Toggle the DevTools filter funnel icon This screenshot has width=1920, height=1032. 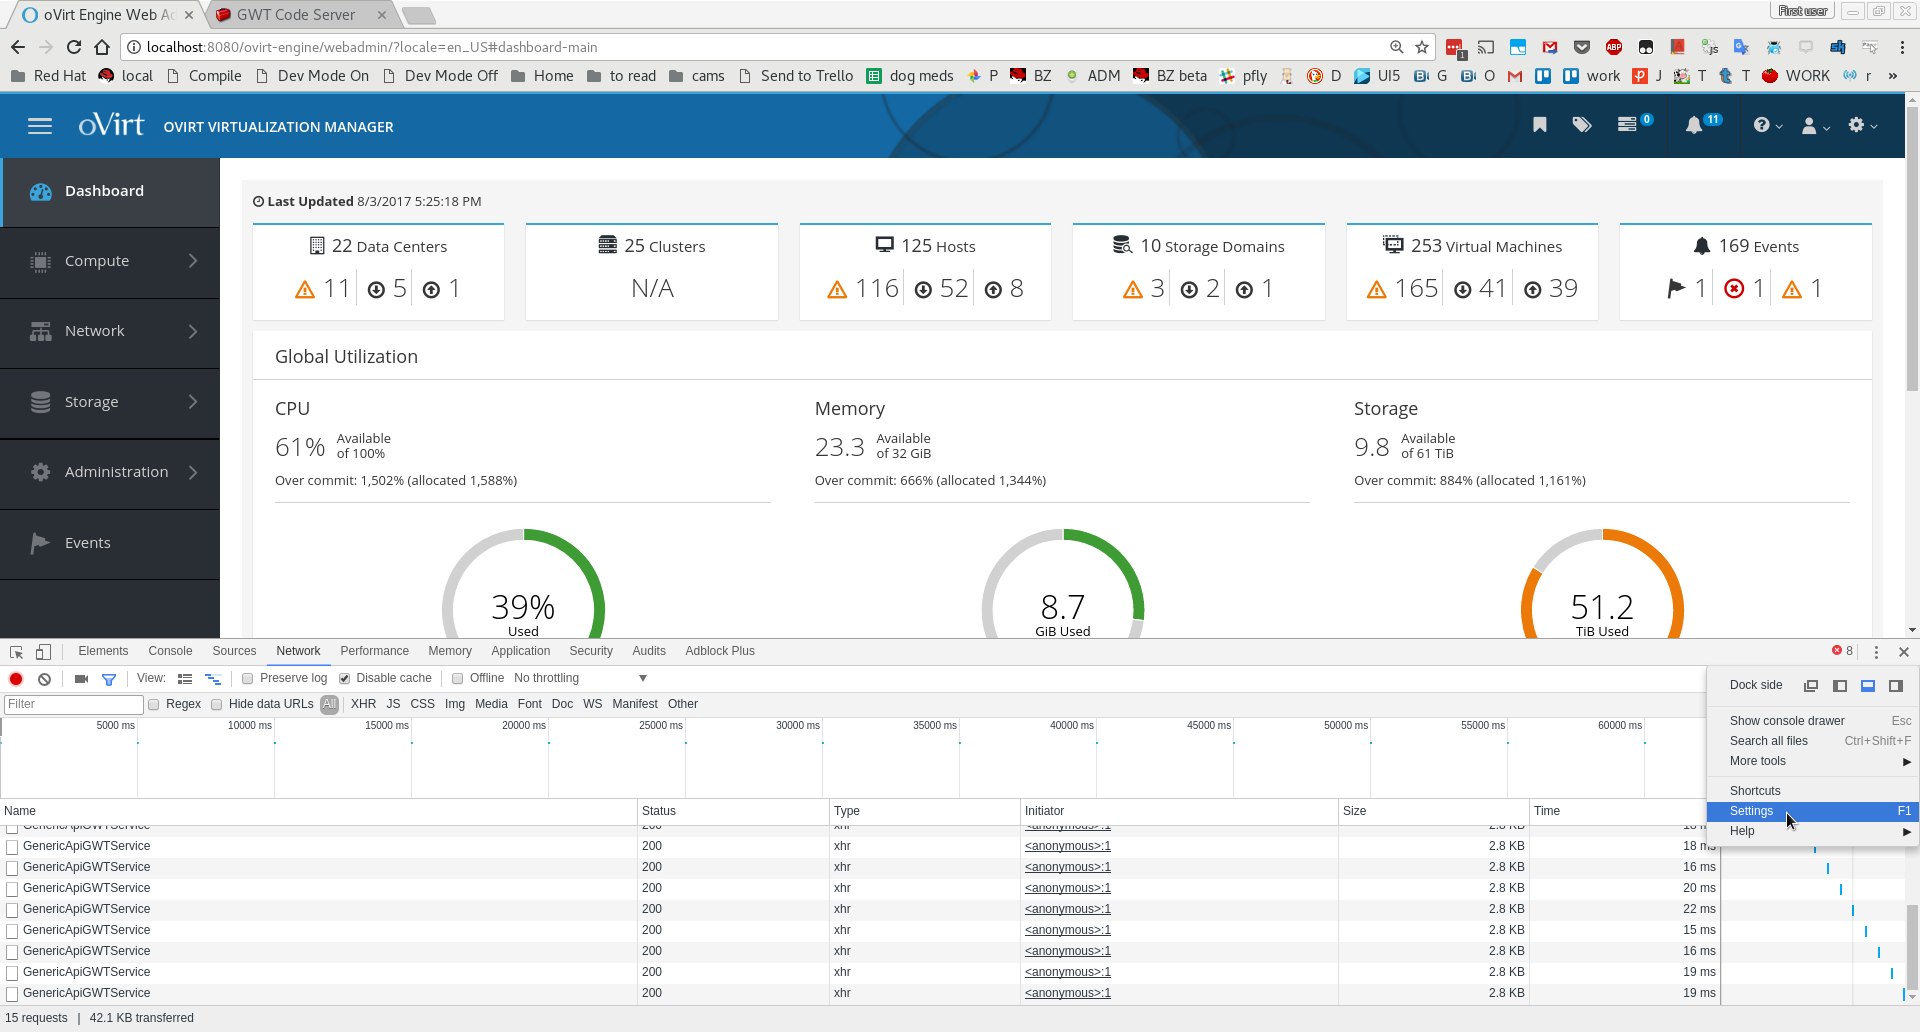[x=109, y=679]
